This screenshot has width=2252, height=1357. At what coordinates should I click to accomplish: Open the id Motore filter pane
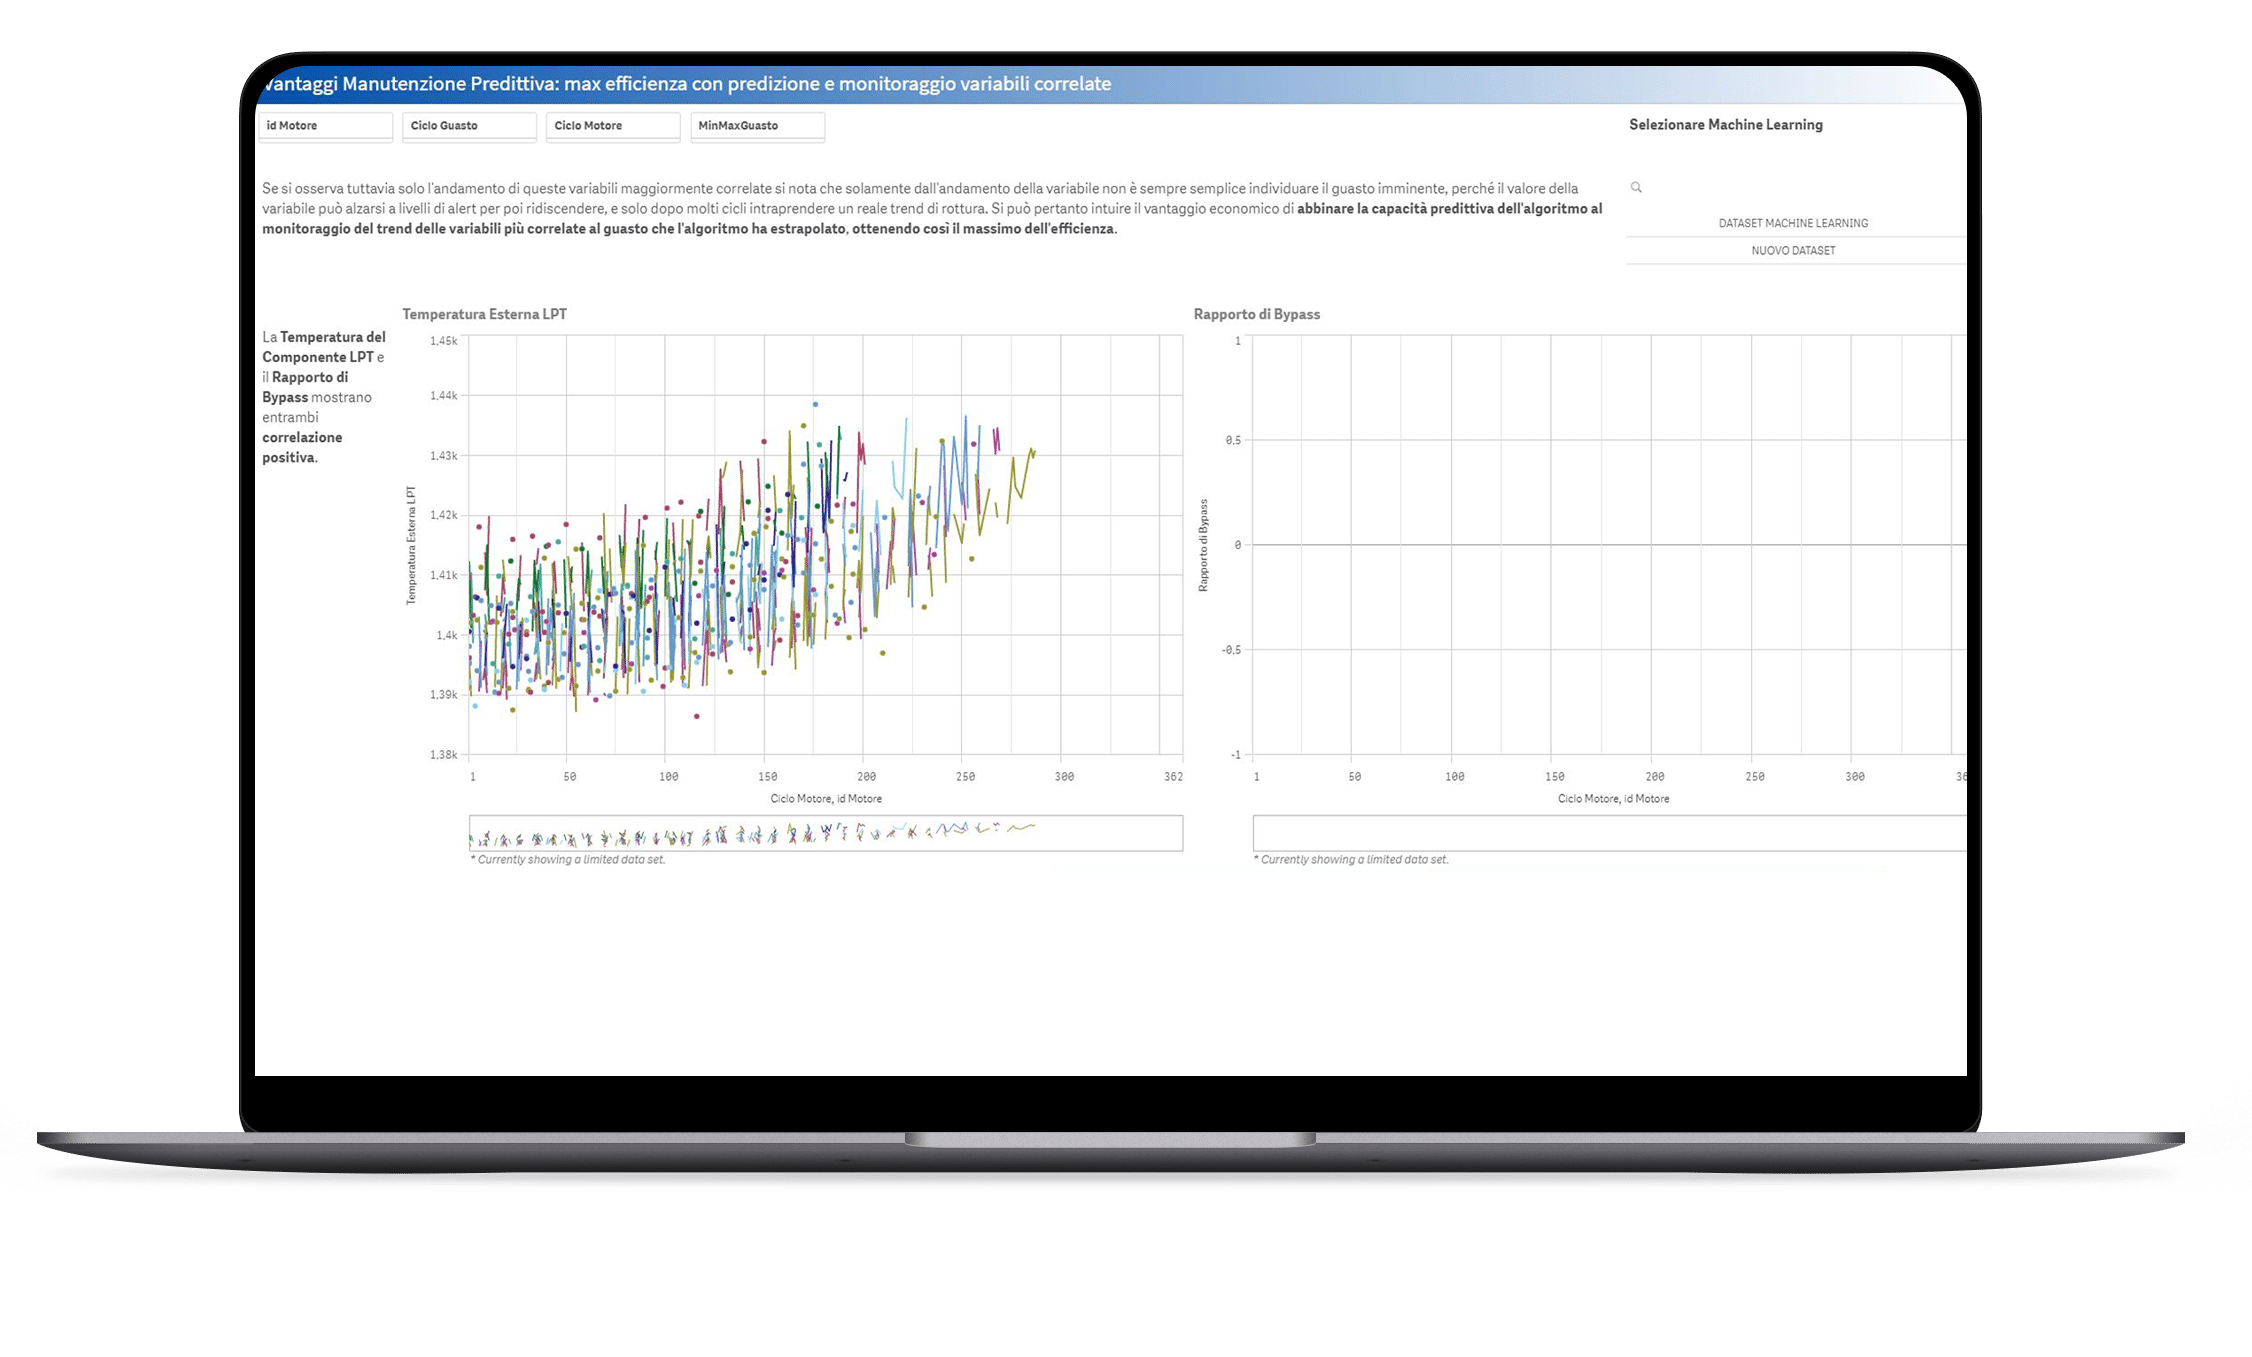click(x=325, y=126)
